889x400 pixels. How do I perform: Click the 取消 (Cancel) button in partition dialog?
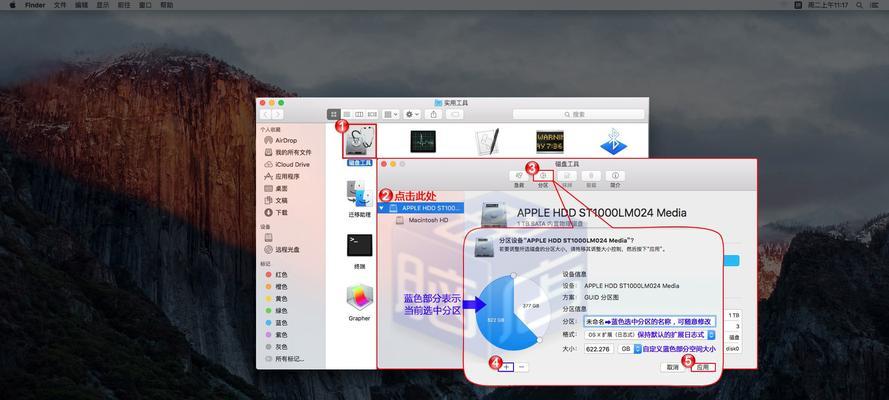(672, 367)
